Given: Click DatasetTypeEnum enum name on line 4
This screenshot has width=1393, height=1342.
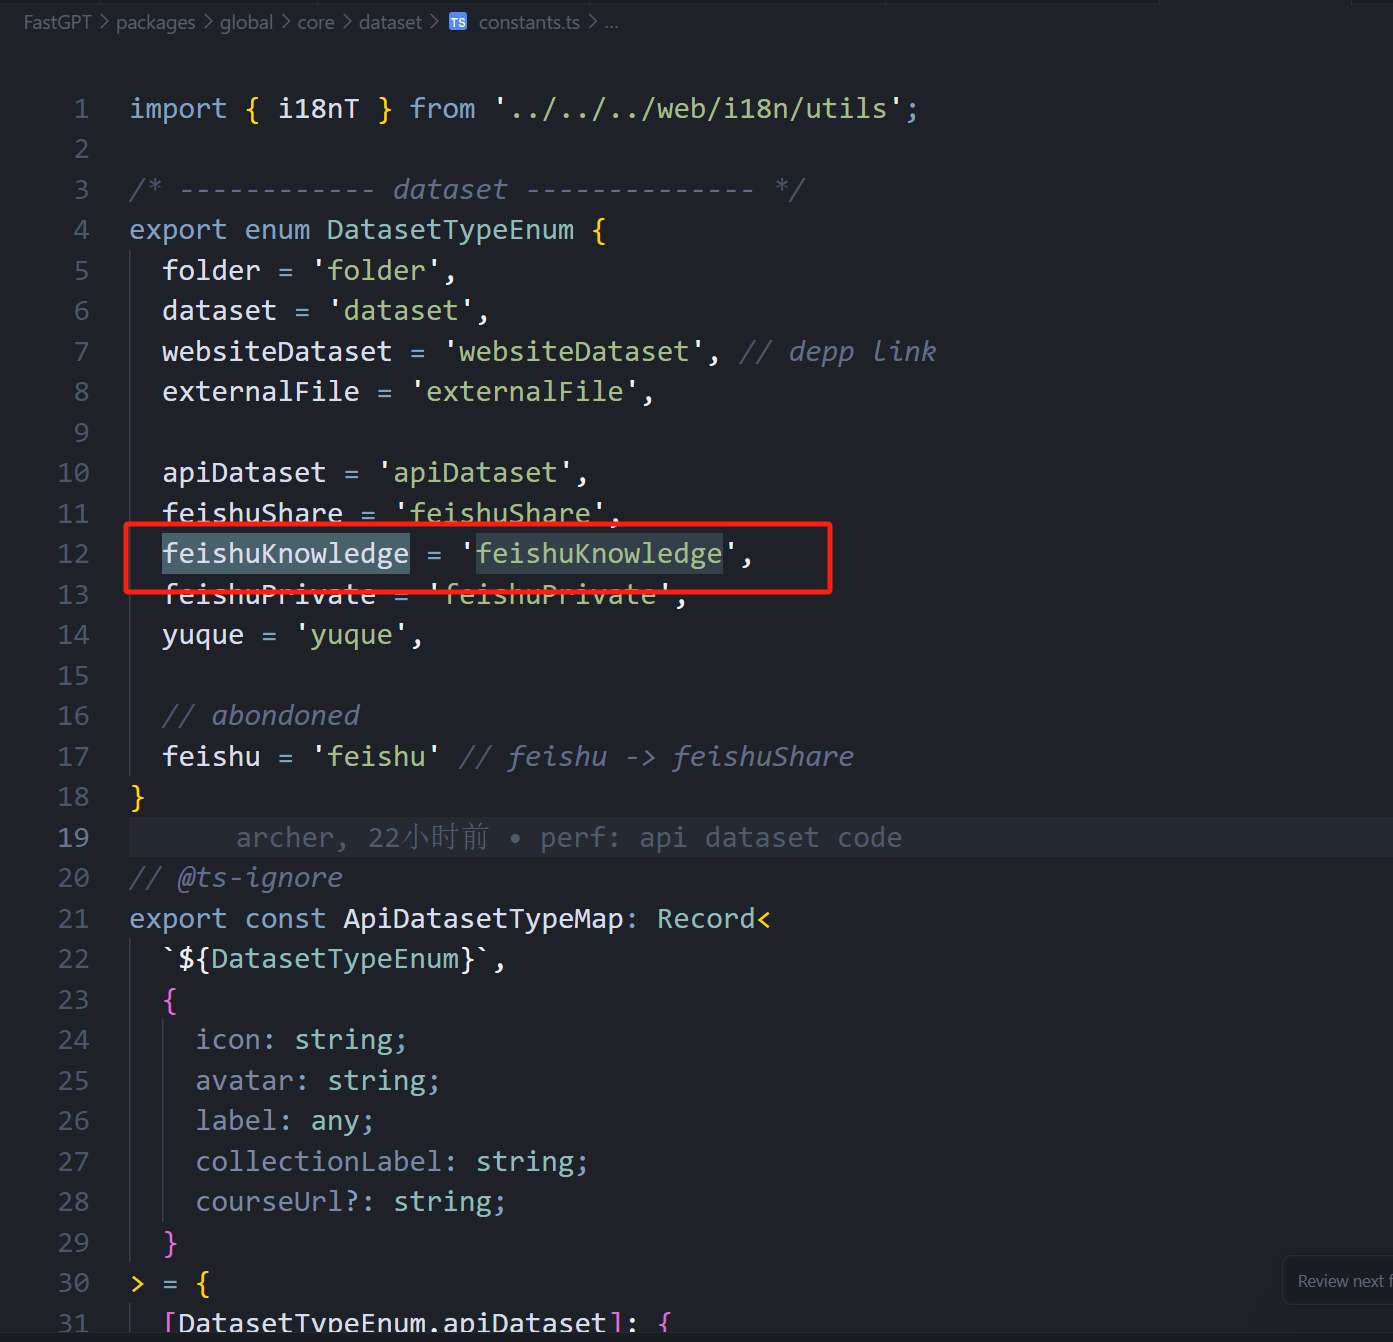Looking at the screenshot, I should click(x=450, y=230).
